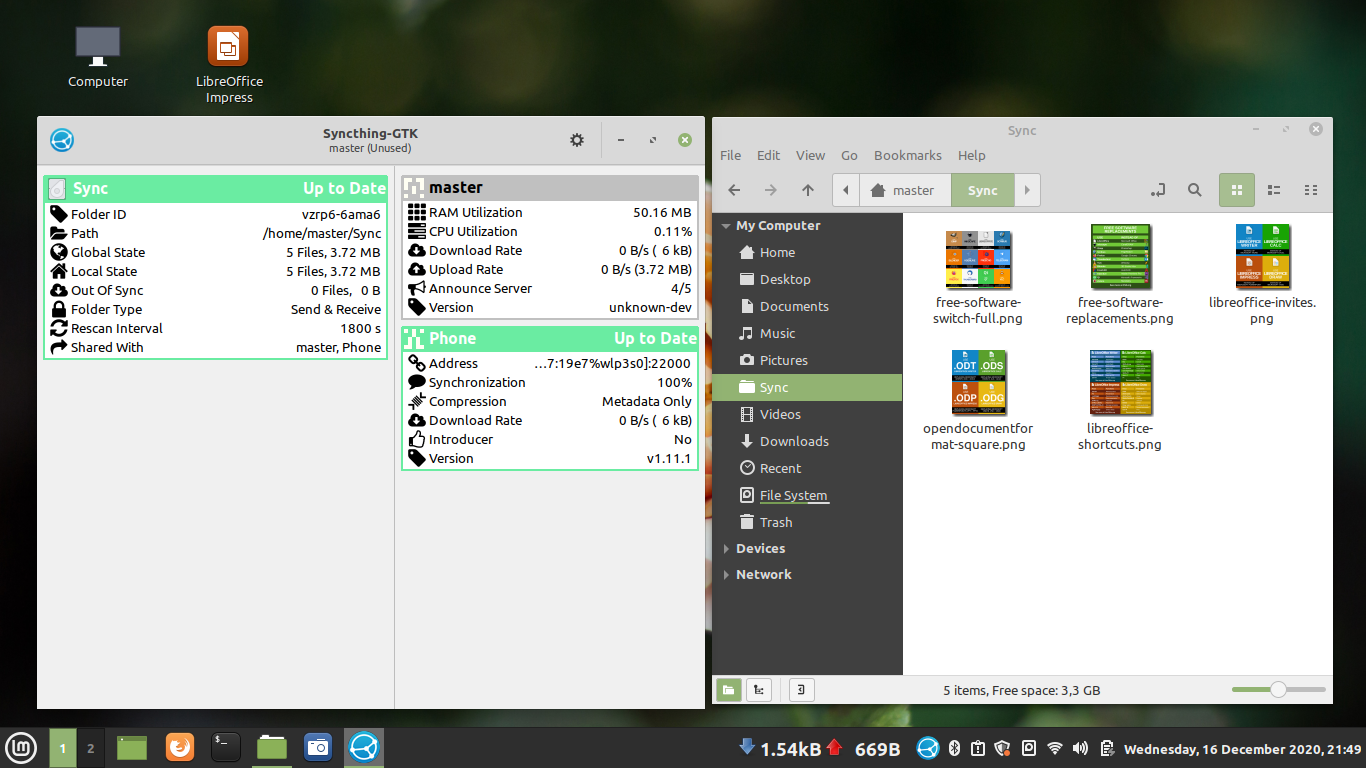The width and height of the screenshot is (1366, 768).
Task: Click the Syncthing-GTK taskbar button
Action: click(x=363, y=747)
